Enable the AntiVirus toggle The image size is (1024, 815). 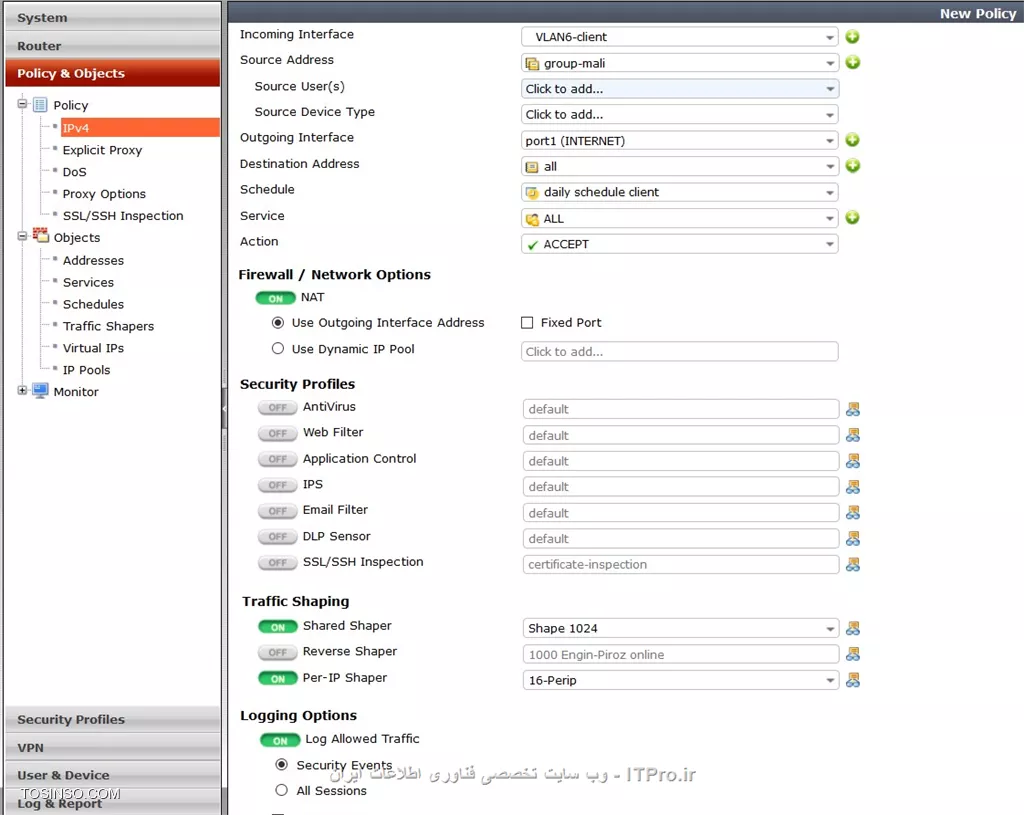click(x=278, y=408)
